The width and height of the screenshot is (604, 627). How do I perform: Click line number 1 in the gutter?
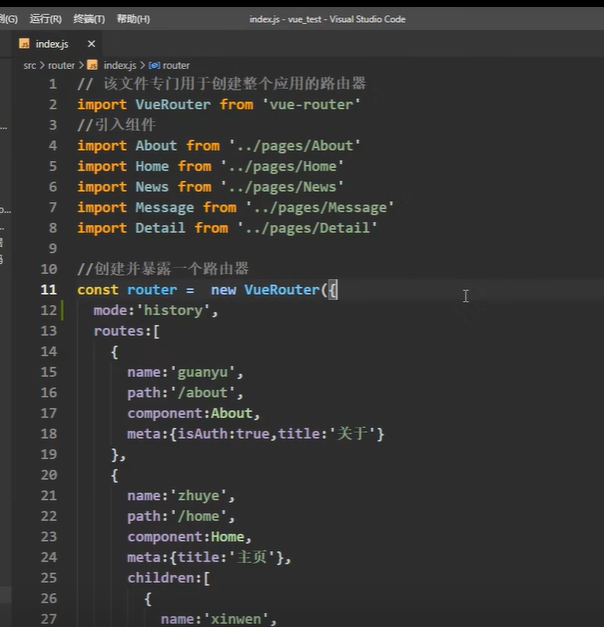52,84
